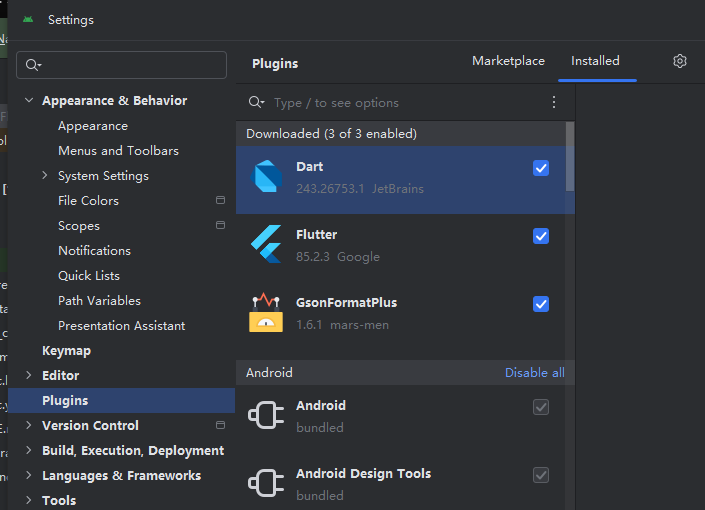
Task: Collapse the Appearance & Behavior section
Action: (29, 100)
